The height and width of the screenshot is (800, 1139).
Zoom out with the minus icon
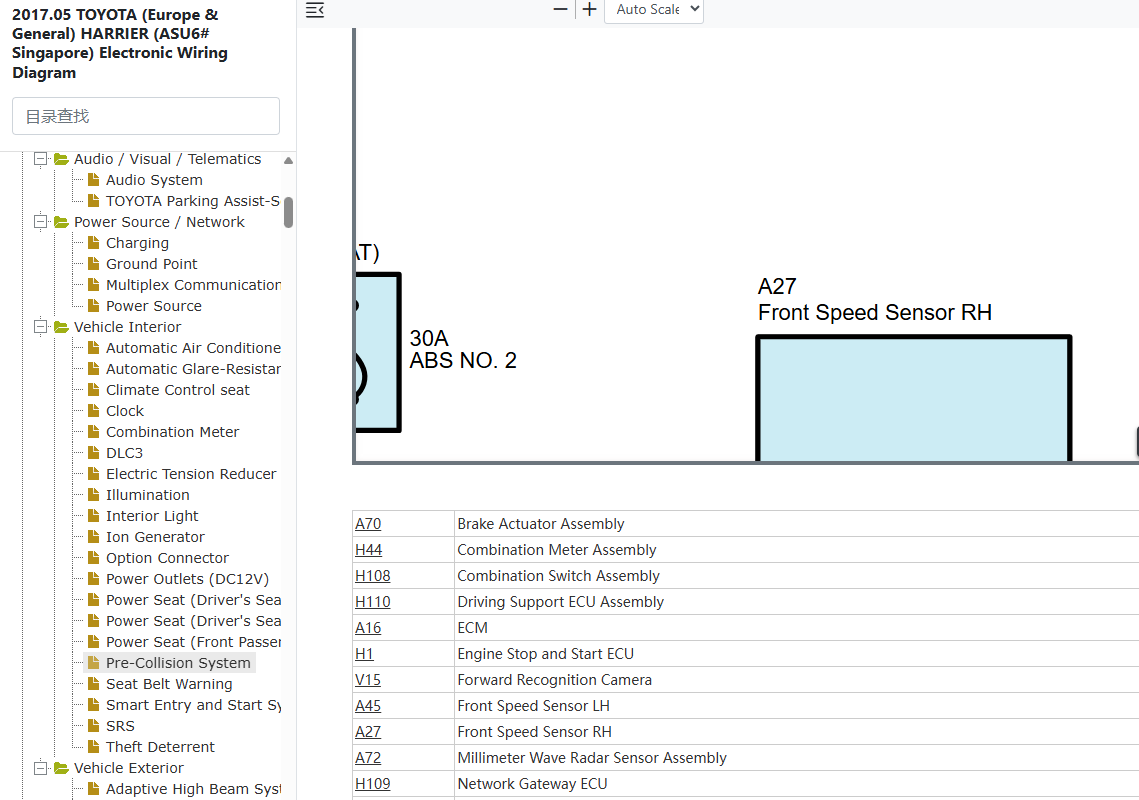(560, 9)
